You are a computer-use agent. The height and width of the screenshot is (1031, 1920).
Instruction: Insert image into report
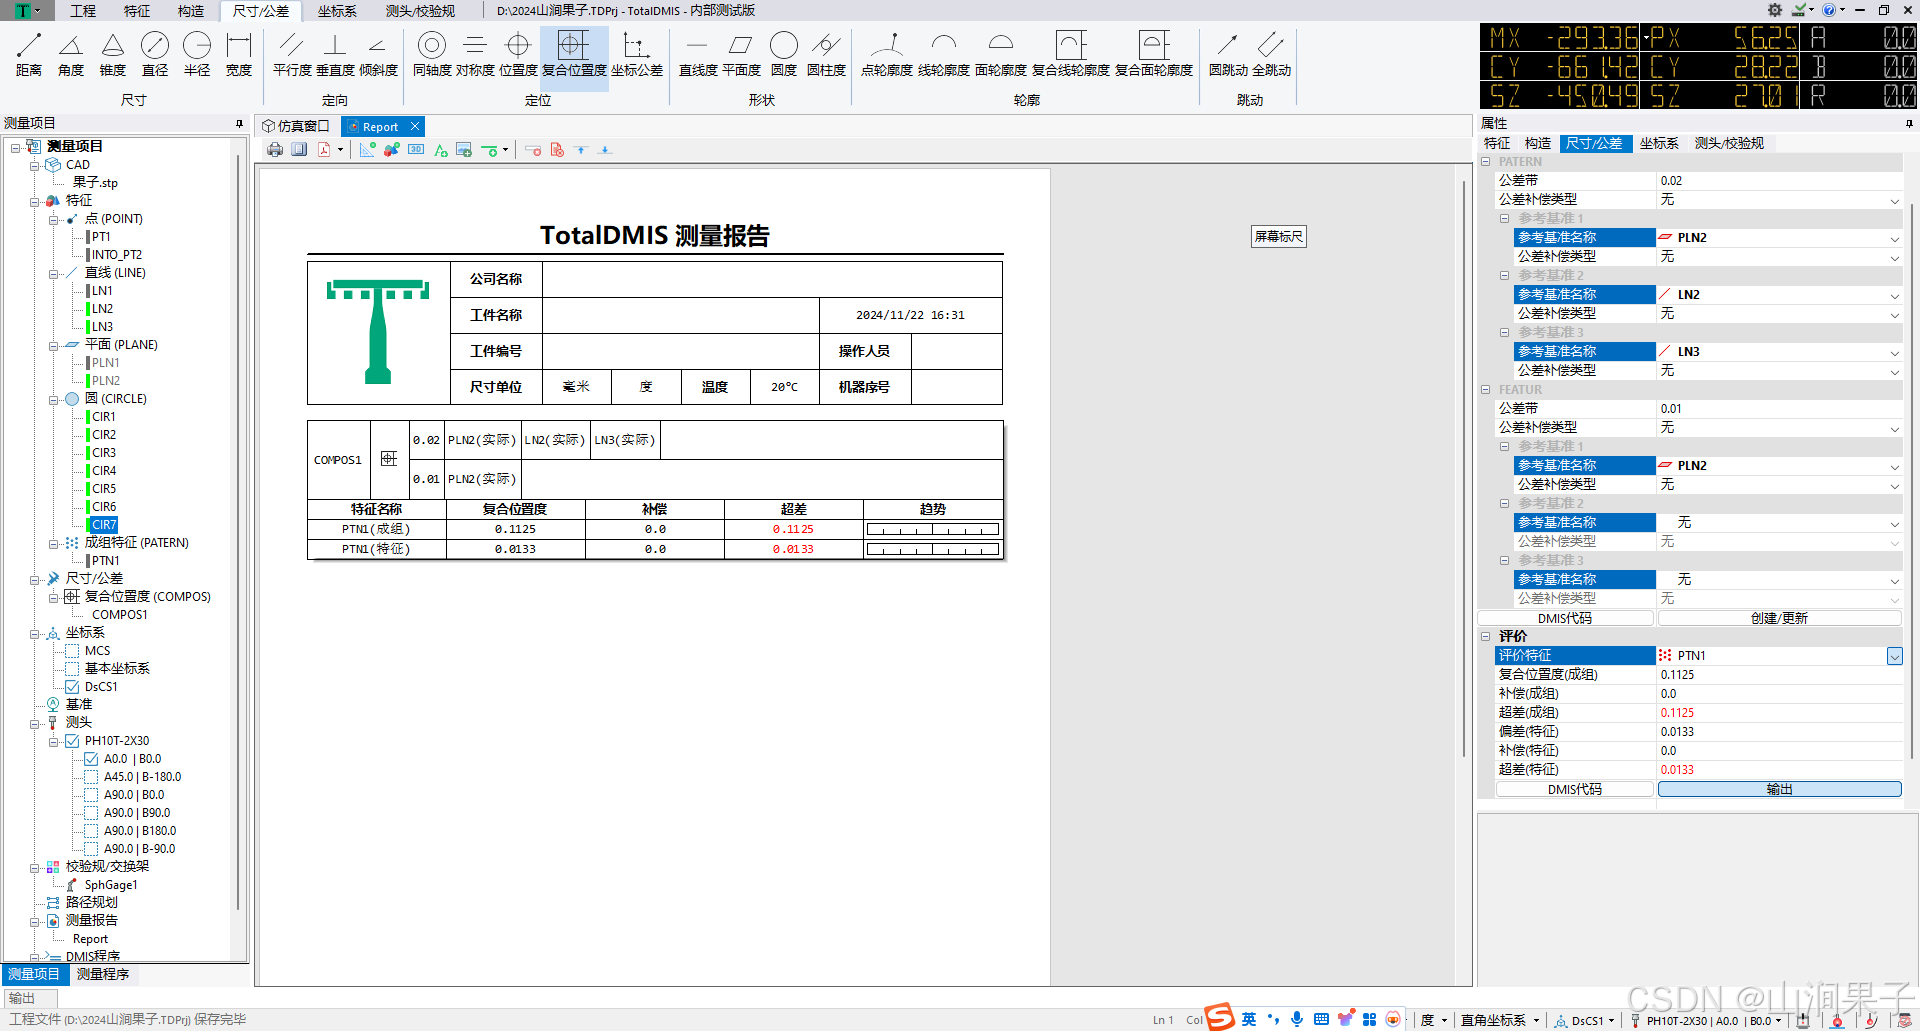[464, 150]
